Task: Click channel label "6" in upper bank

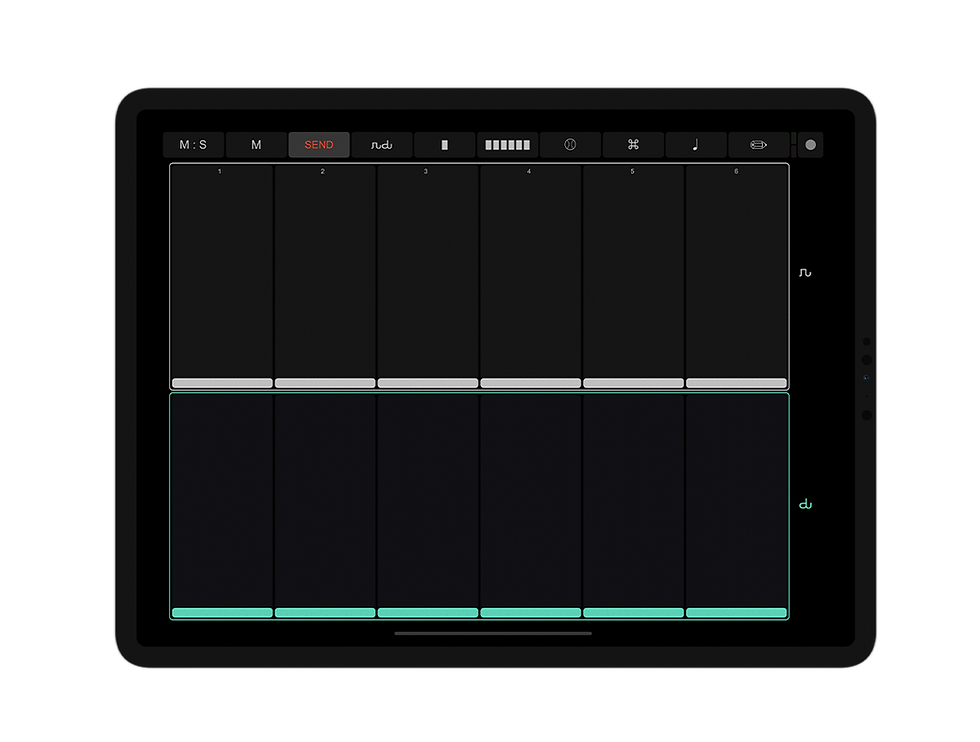Action: point(736,171)
